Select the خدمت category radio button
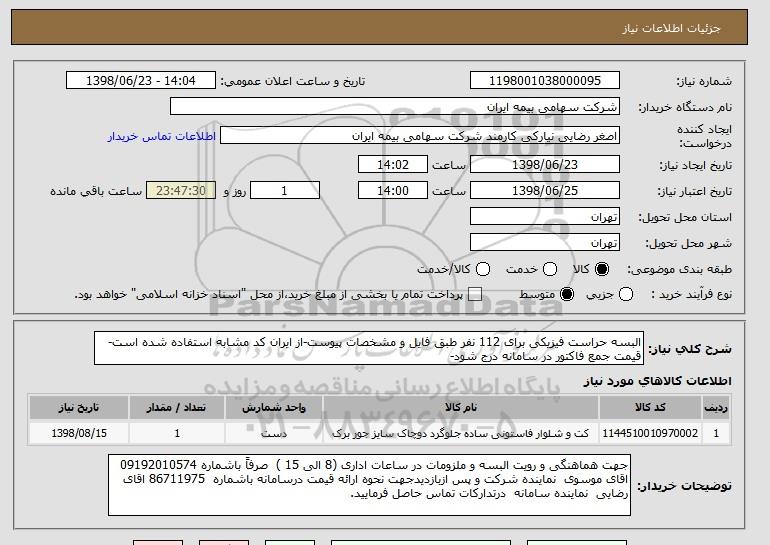This screenshot has height=545, width=770. click(550, 269)
